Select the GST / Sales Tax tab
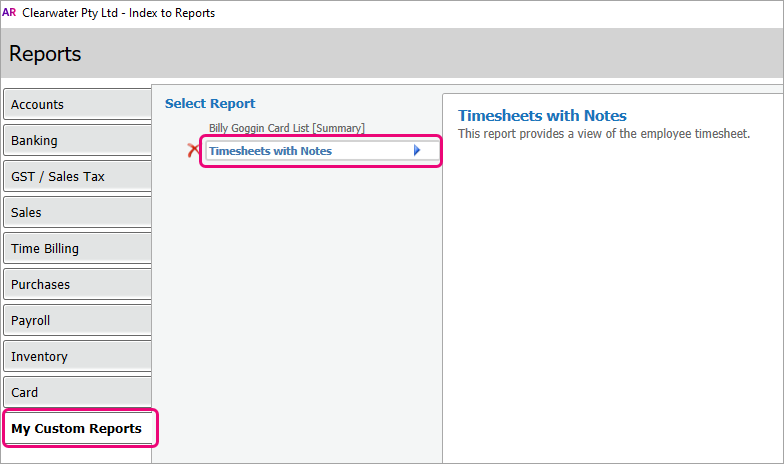784x464 pixels. (78, 176)
